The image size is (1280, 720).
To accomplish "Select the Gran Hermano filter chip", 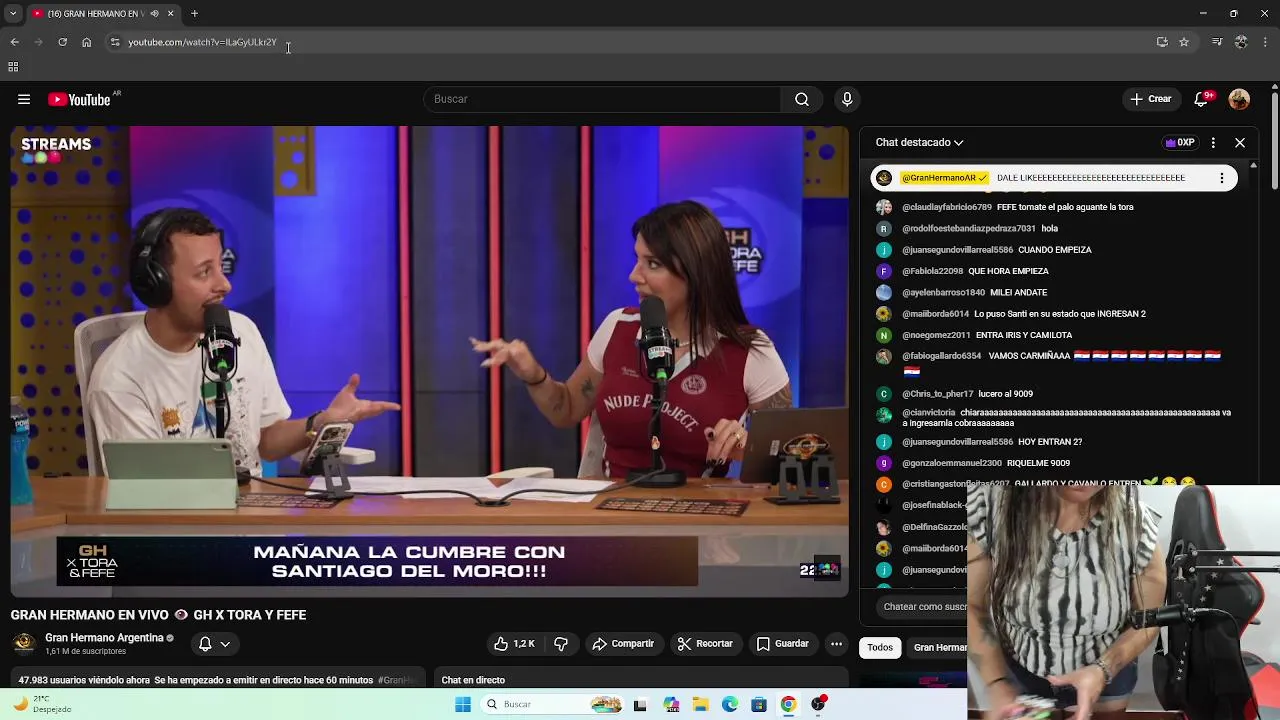I will pos(938,647).
